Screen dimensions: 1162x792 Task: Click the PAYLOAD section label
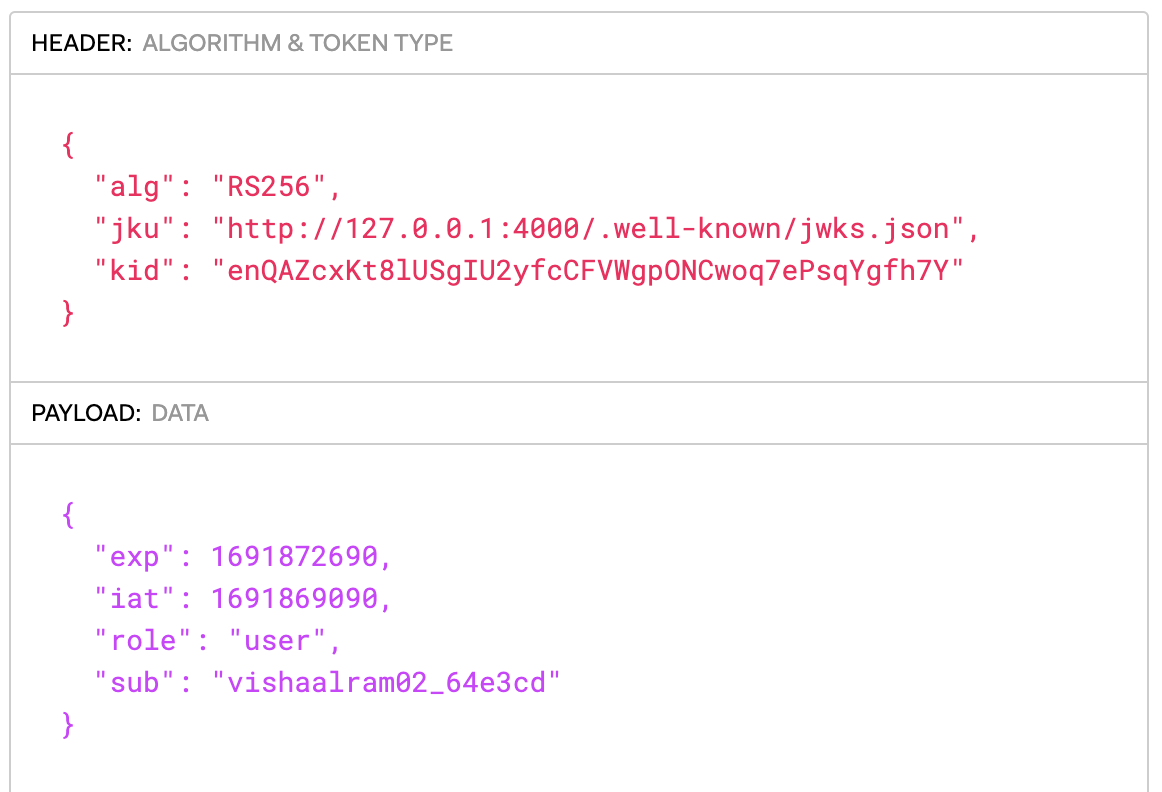86,413
